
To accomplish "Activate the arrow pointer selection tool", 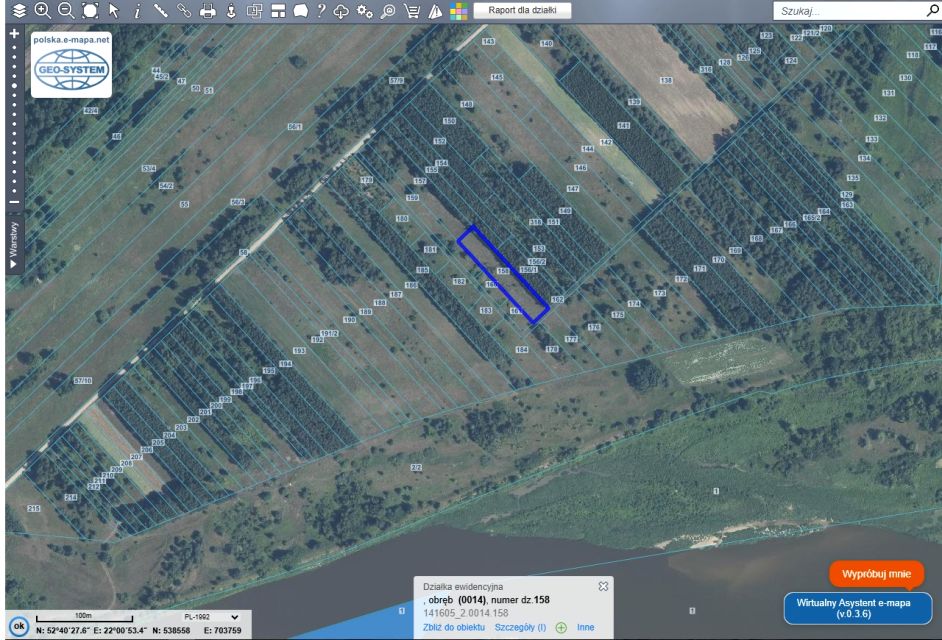I will (114, 10).
